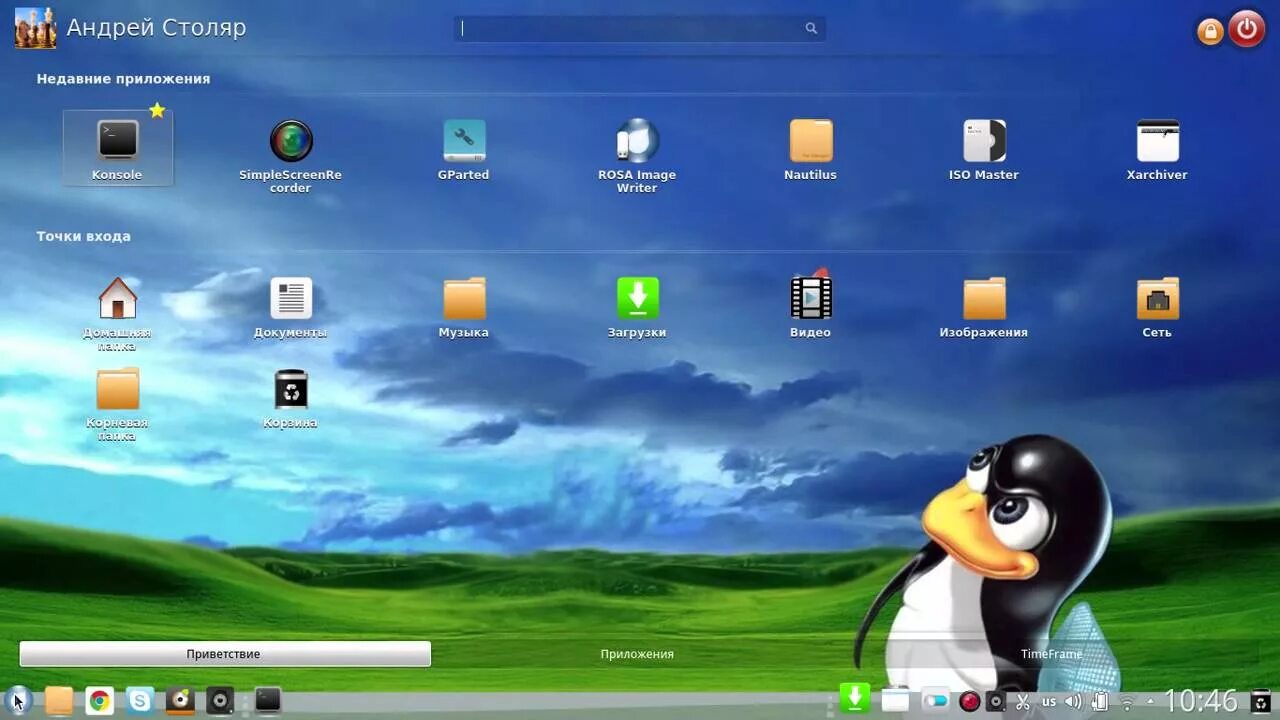Open the Музыка folder
The width and height of the screenshot is (1280, 720).
(x=464, y=298)
